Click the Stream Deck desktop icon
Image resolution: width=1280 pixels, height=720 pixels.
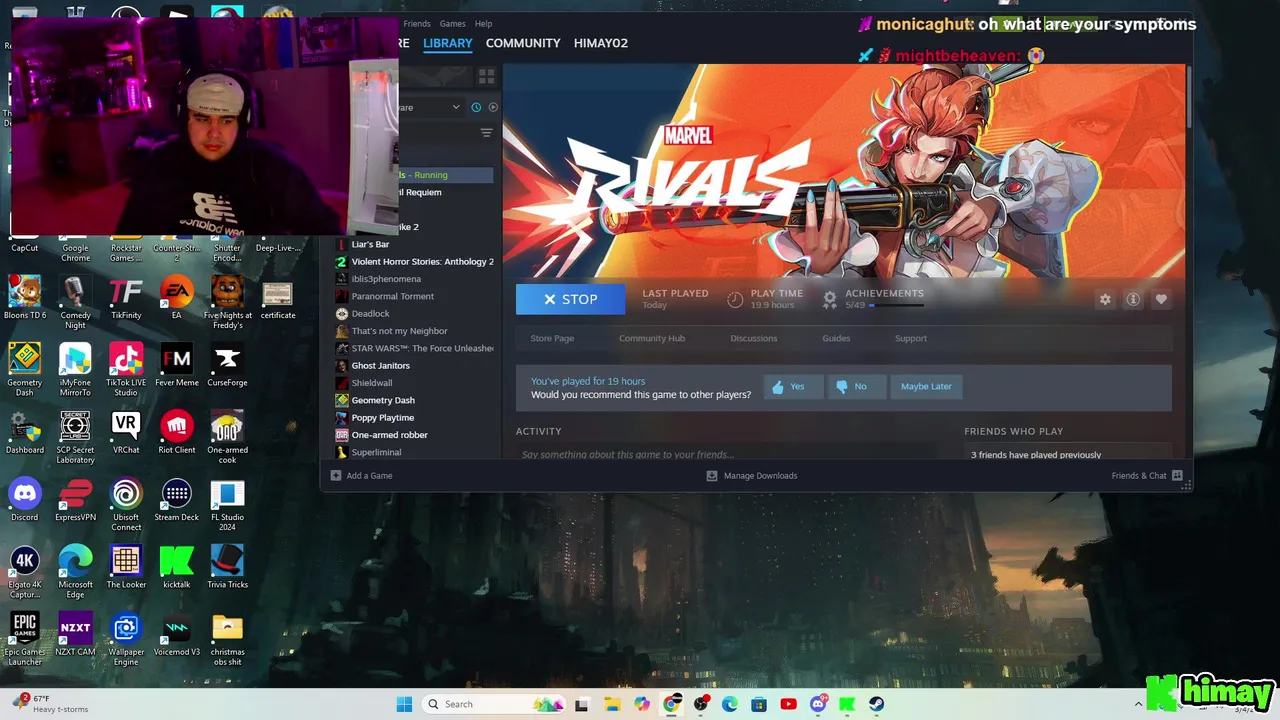click(177, 500)
